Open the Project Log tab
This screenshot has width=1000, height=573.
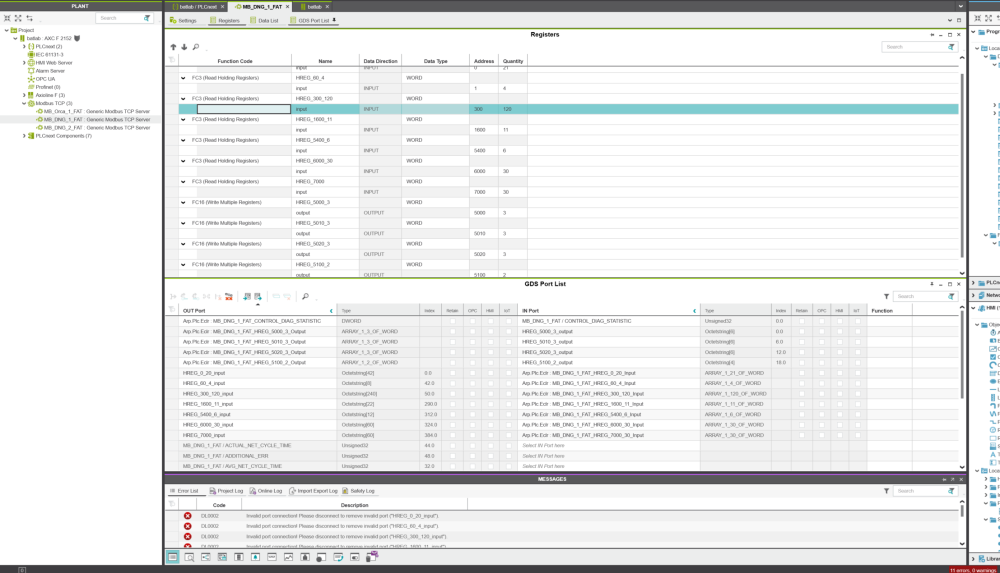click(226, 491)
